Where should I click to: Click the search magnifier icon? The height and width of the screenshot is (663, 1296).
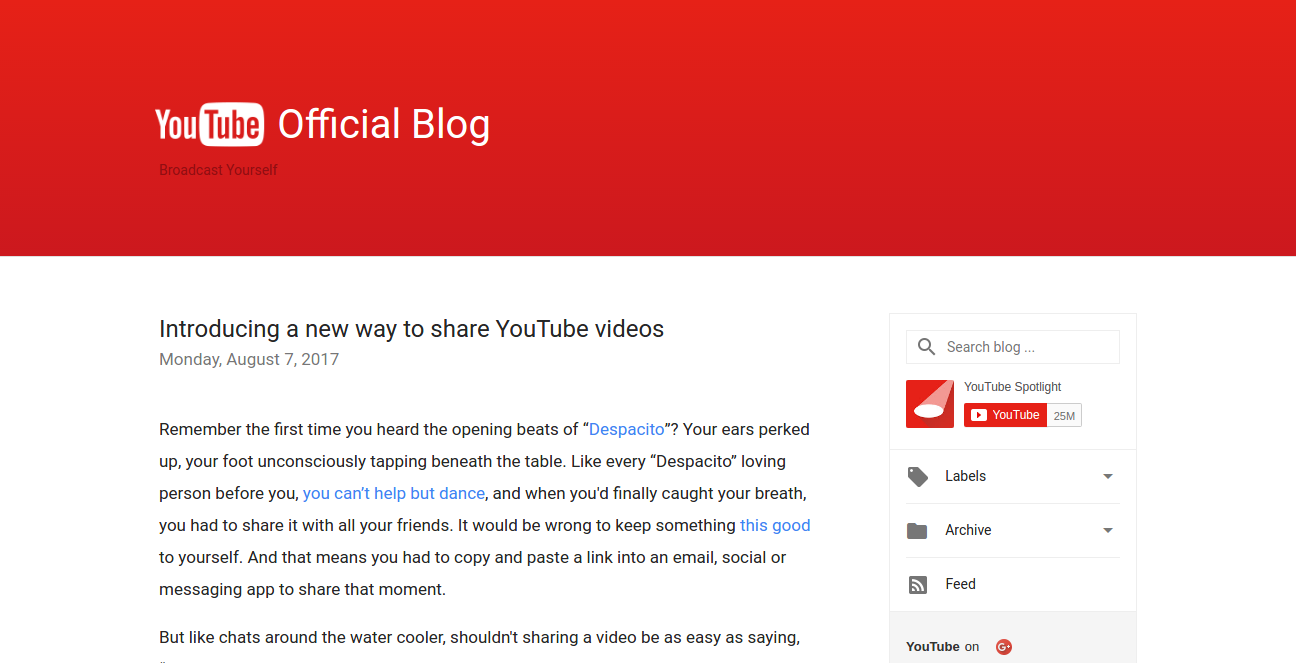click(927, 347)
